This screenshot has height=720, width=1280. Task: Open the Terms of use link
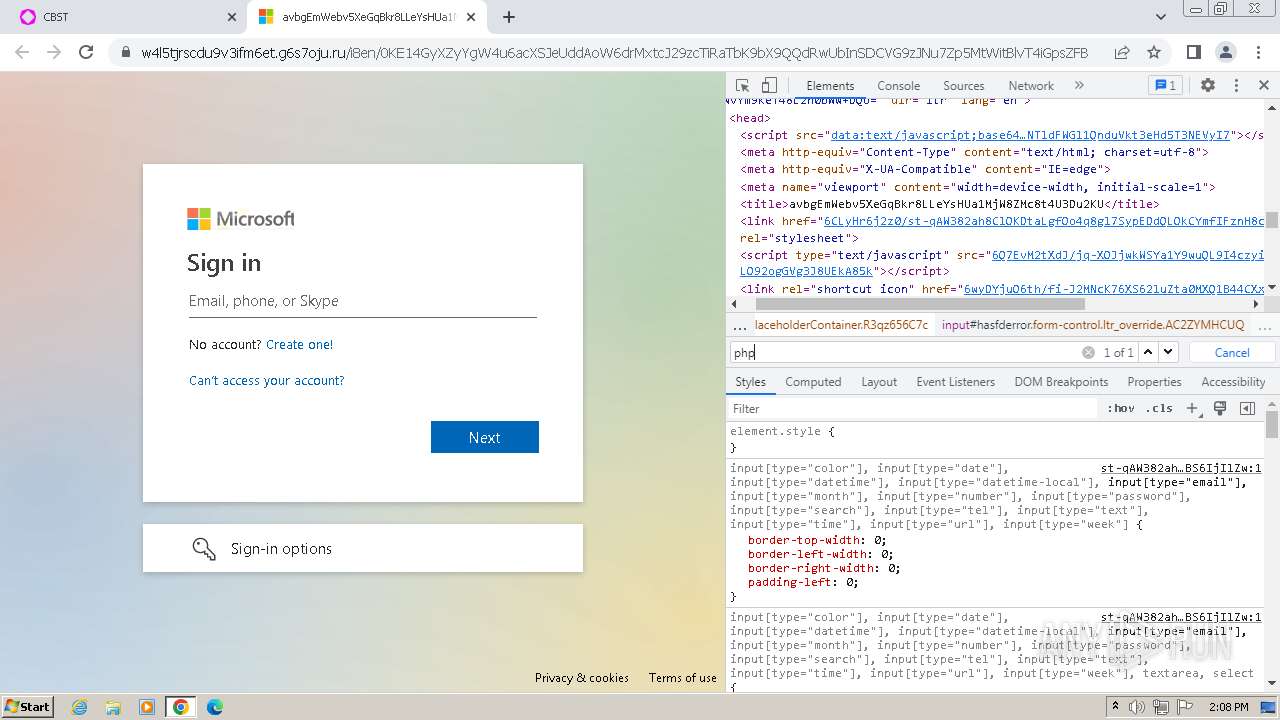pos(683,677)
